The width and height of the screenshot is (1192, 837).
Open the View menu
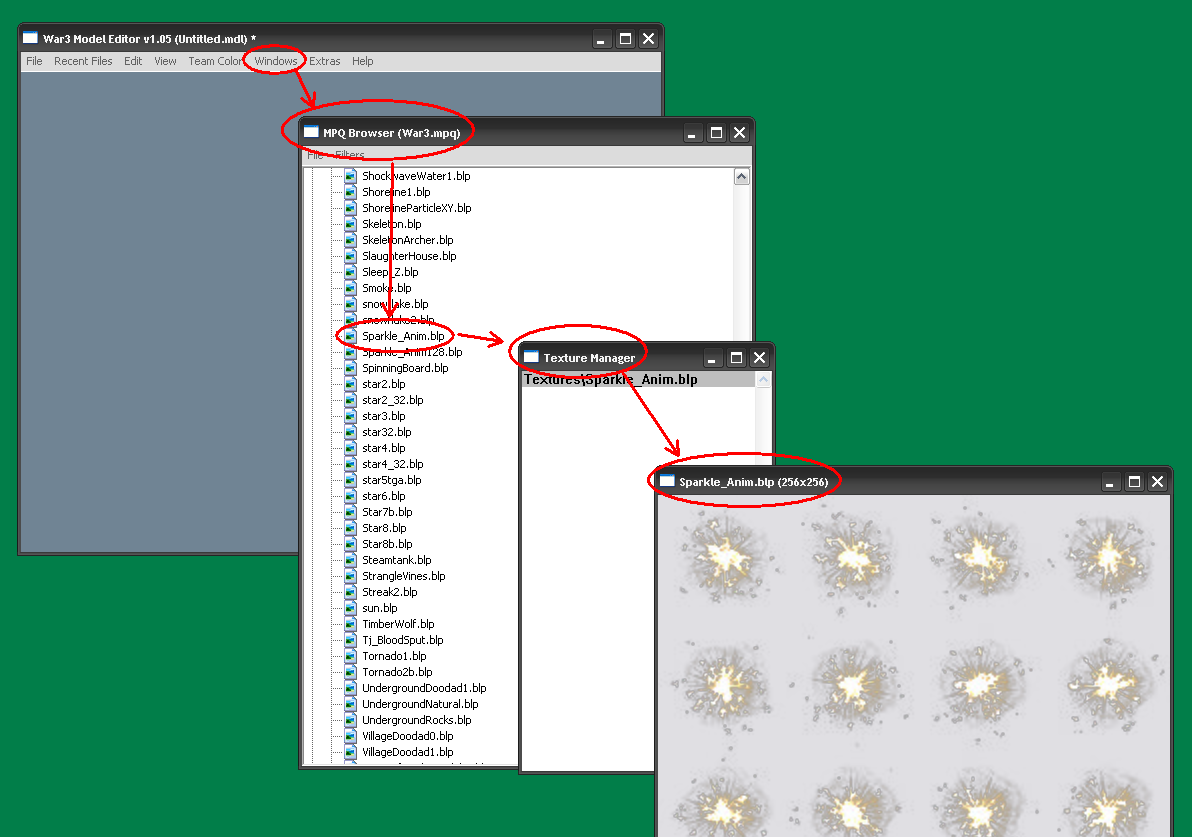(x=165, y=61)
